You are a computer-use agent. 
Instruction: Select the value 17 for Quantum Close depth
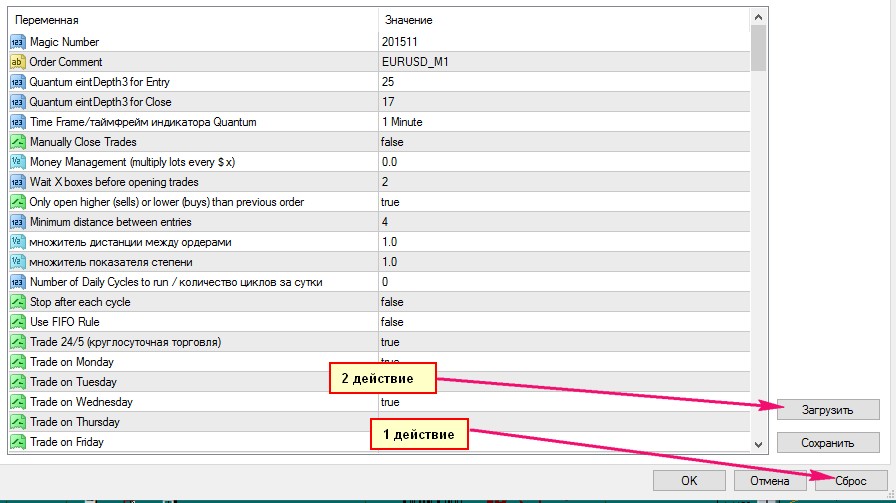[x=388, y=102]
